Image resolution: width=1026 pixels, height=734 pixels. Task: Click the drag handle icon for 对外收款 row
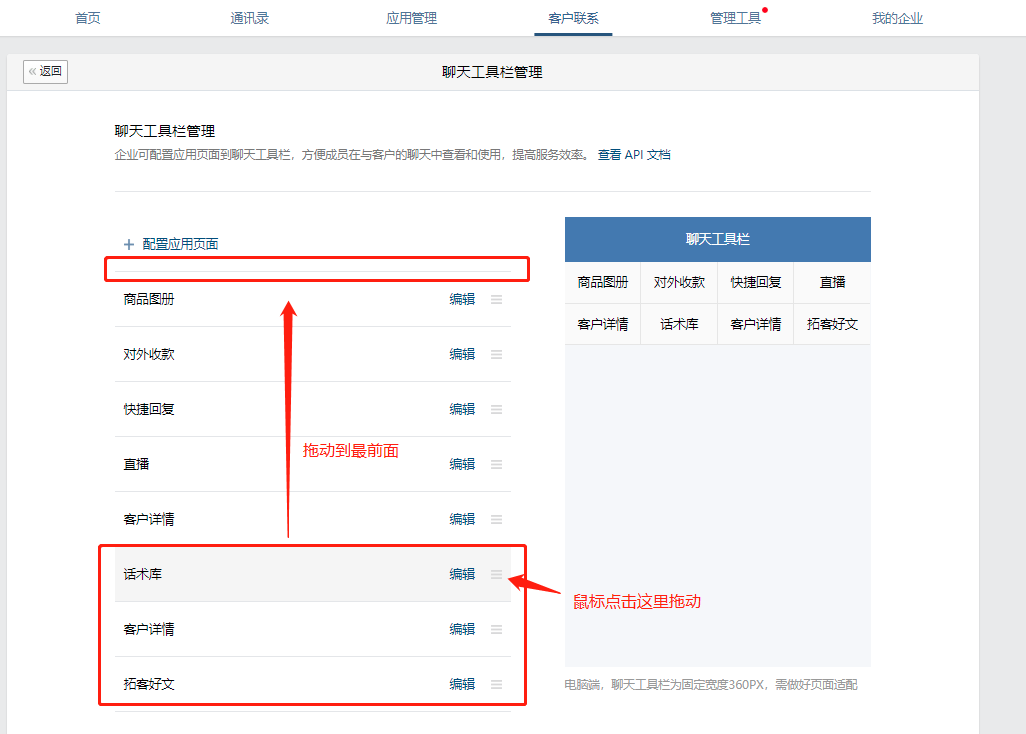[497, 354]
